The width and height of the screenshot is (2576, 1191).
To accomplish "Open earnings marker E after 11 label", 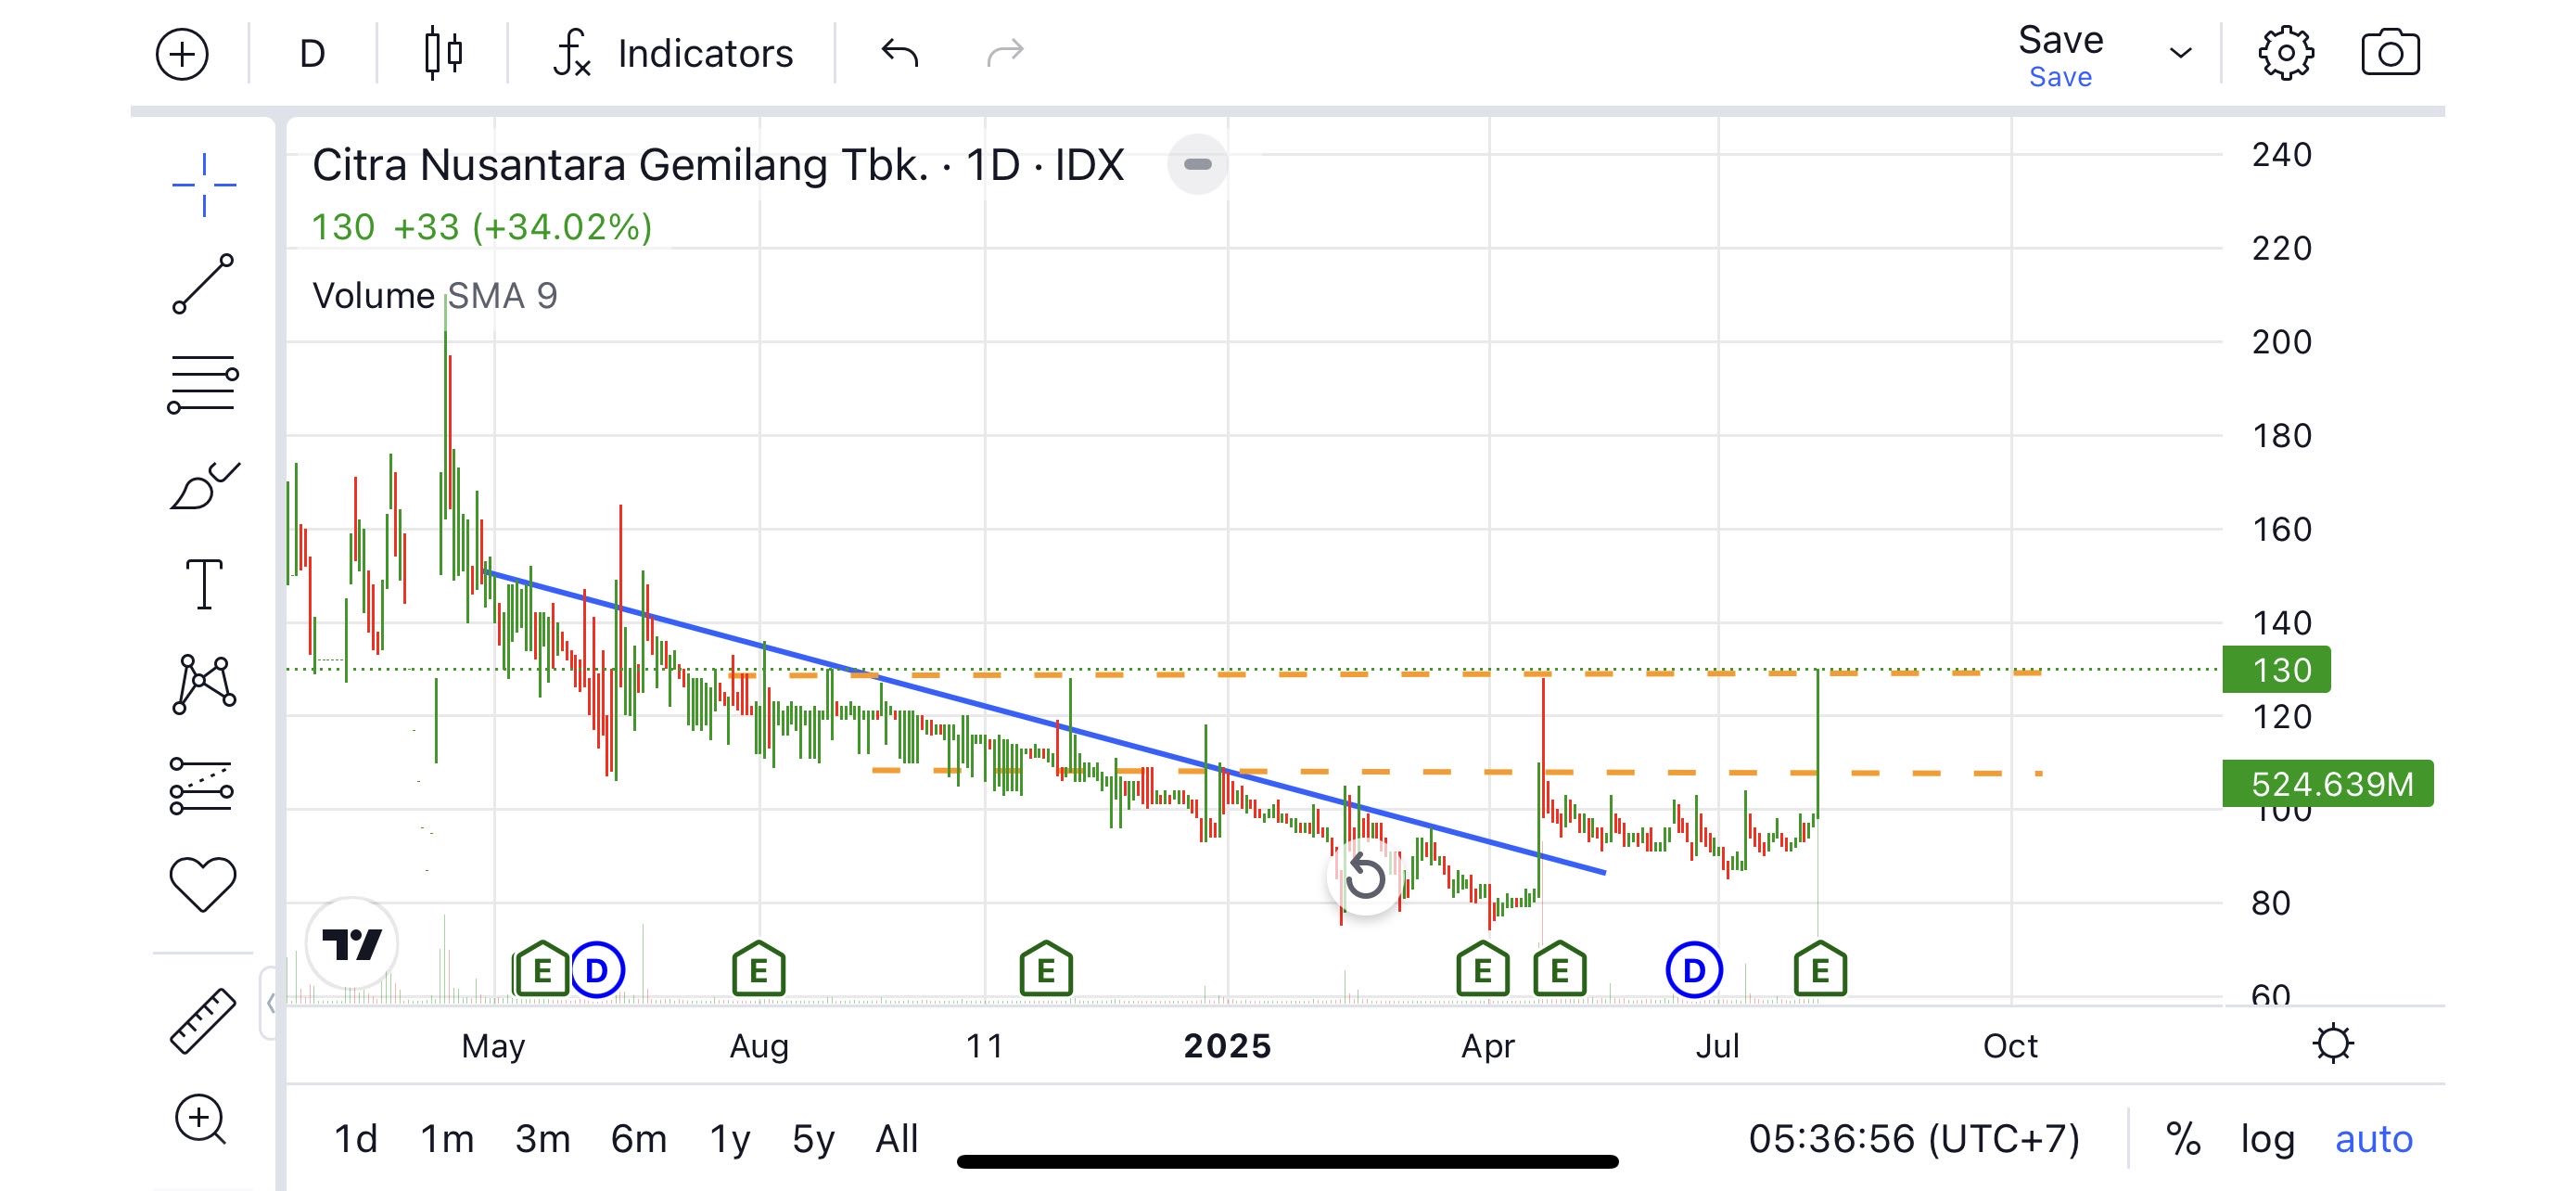I will click(1046, 969).
